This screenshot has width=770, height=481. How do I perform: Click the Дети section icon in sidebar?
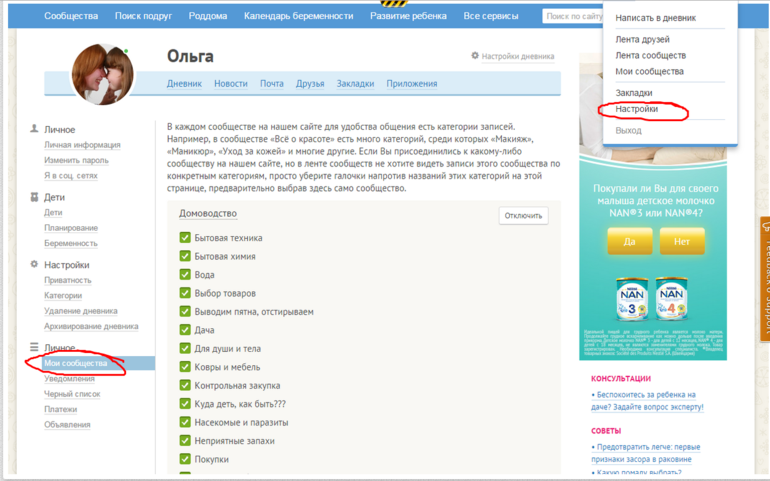click(x=34, y=198)
